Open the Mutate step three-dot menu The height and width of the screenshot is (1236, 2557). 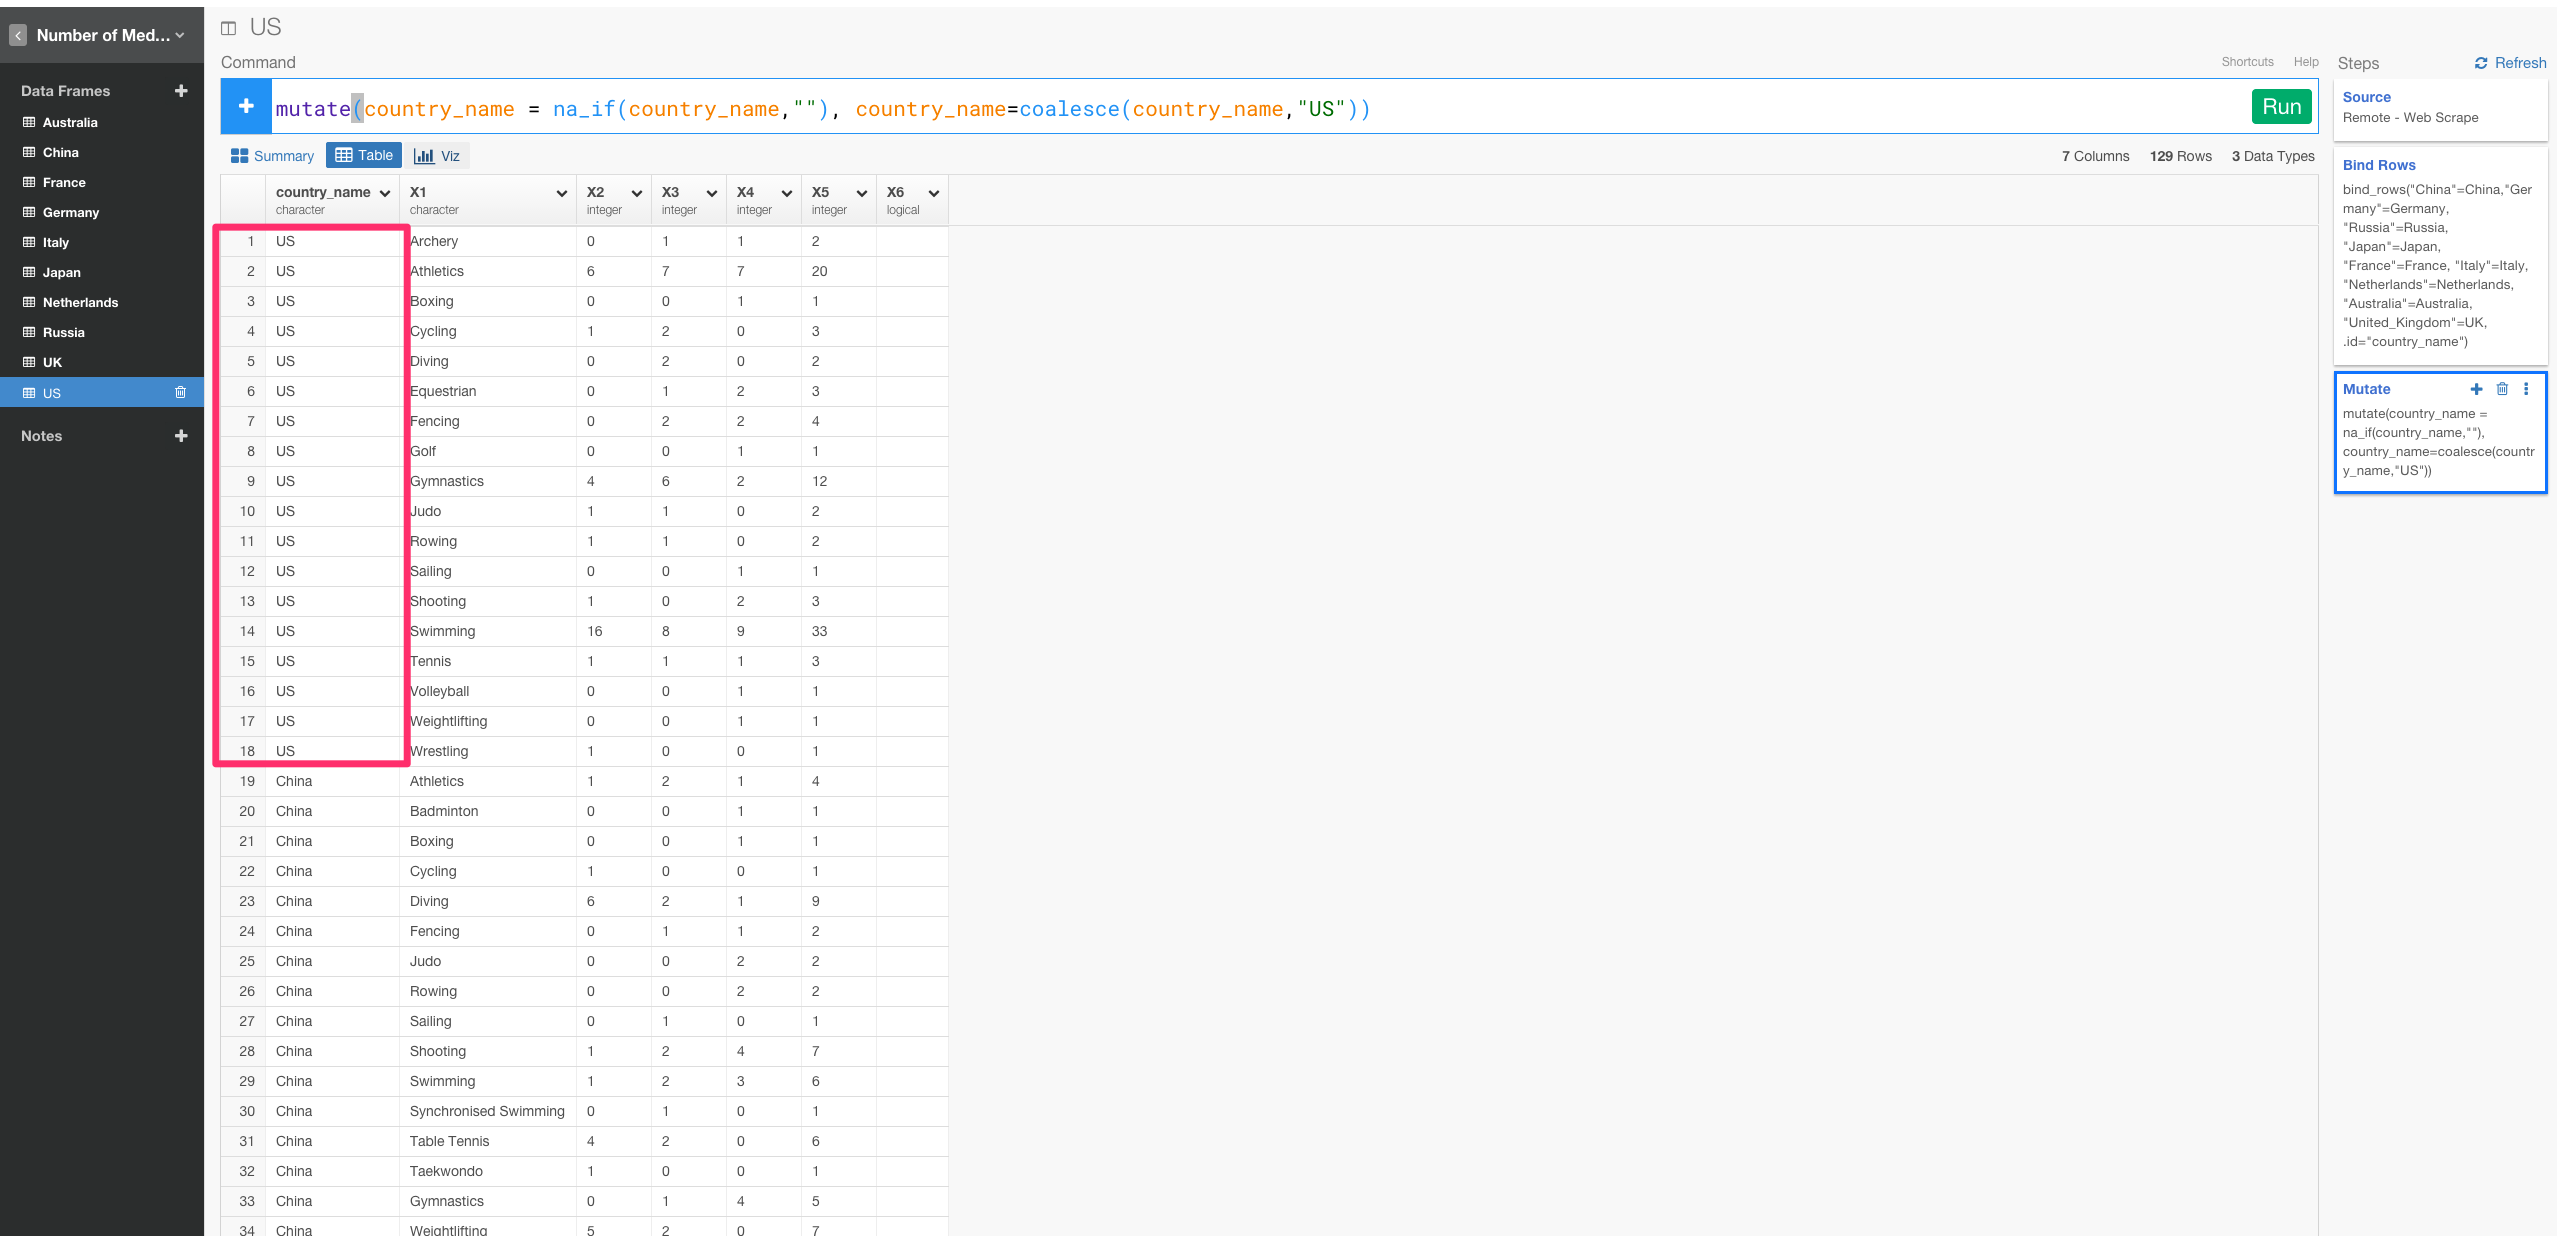[x=2526, y=389]
